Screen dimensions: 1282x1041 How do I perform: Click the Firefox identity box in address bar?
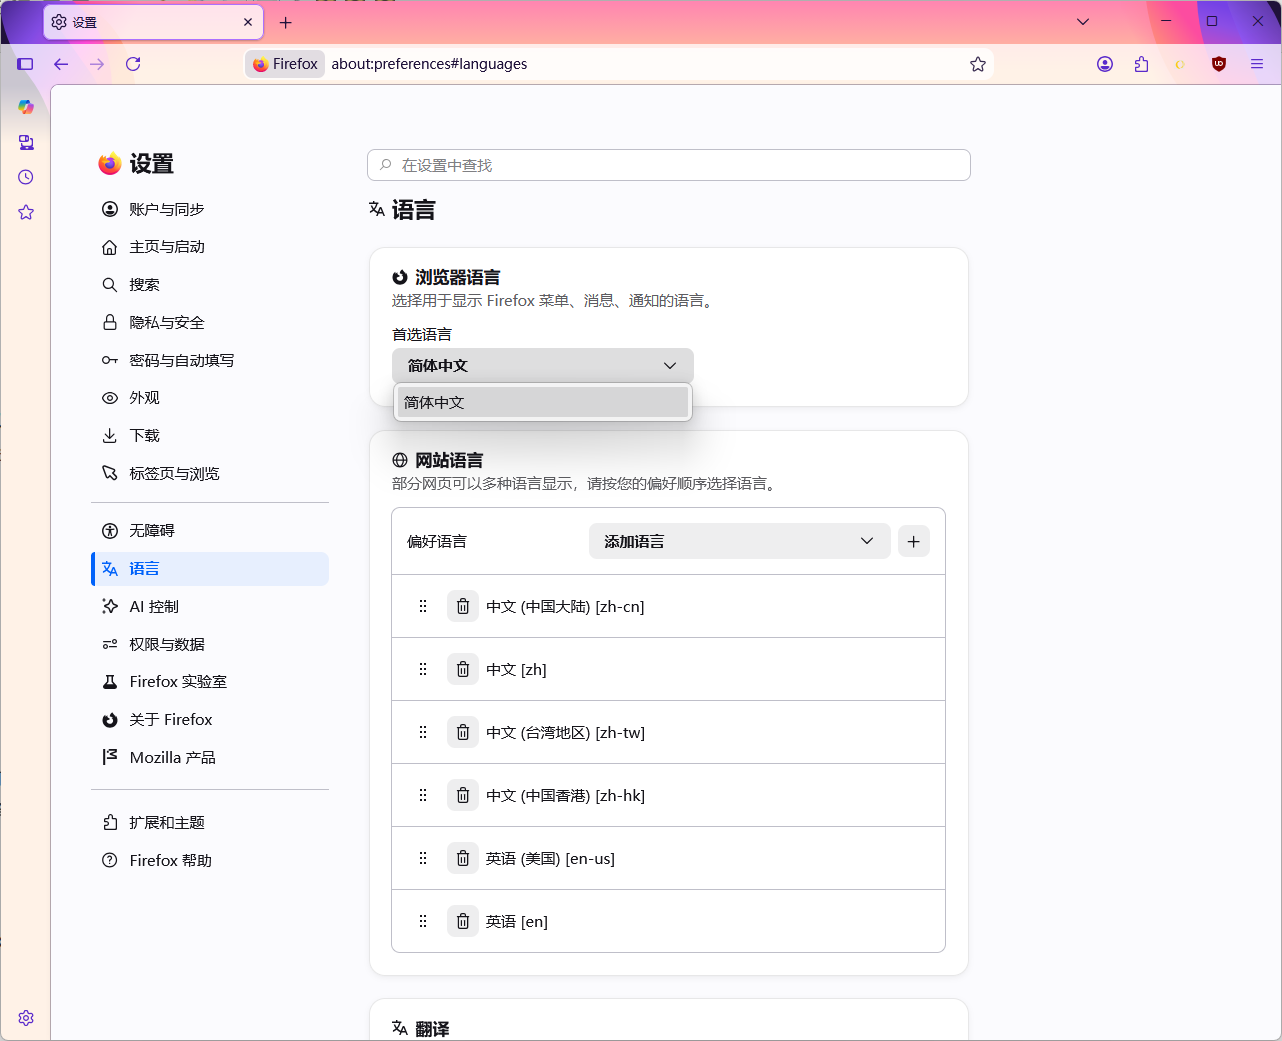[x=285, y=64]
